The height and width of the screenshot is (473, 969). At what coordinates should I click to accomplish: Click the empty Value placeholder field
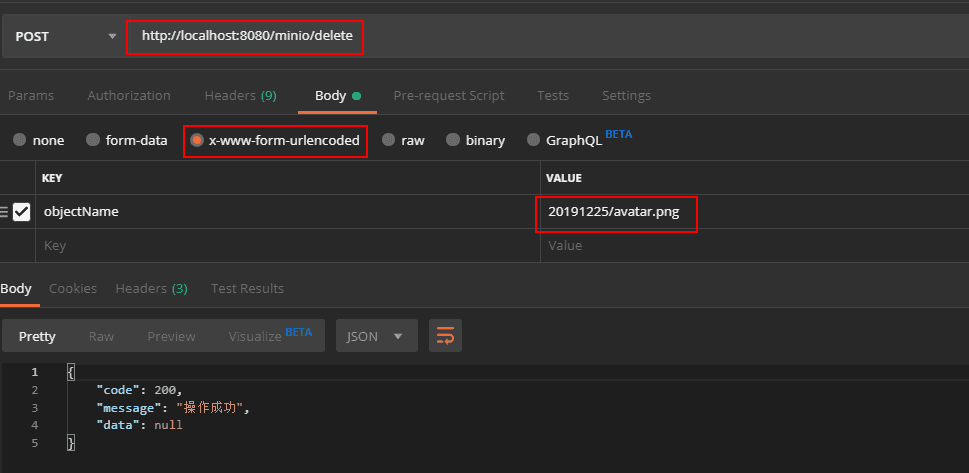(x=755, y=245)
